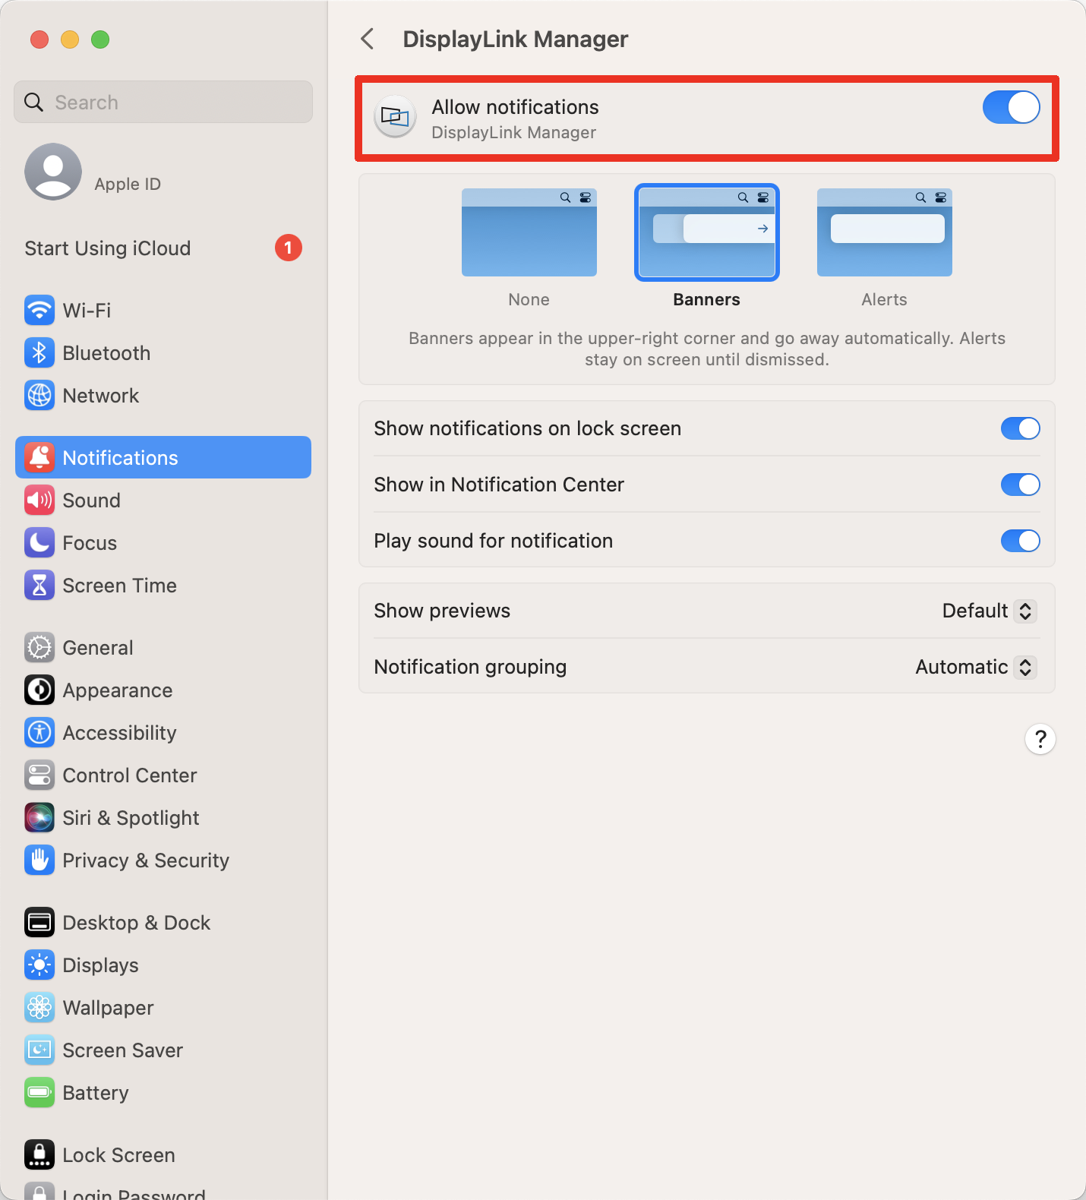Click the Privacy & Security hand icon

pos(39,861)
